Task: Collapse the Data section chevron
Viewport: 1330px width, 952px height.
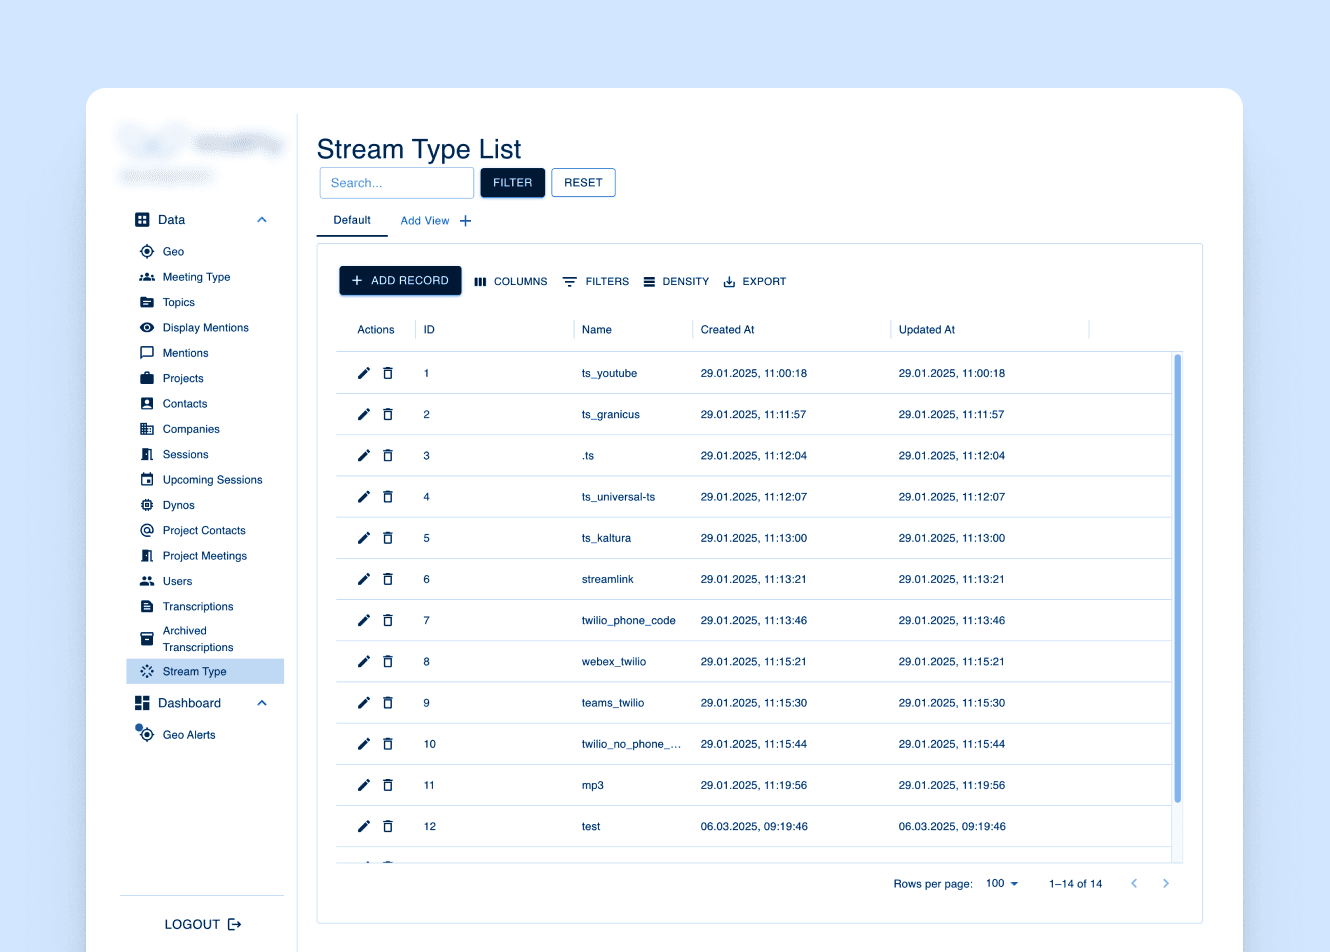Action: [x=261, y=219]
